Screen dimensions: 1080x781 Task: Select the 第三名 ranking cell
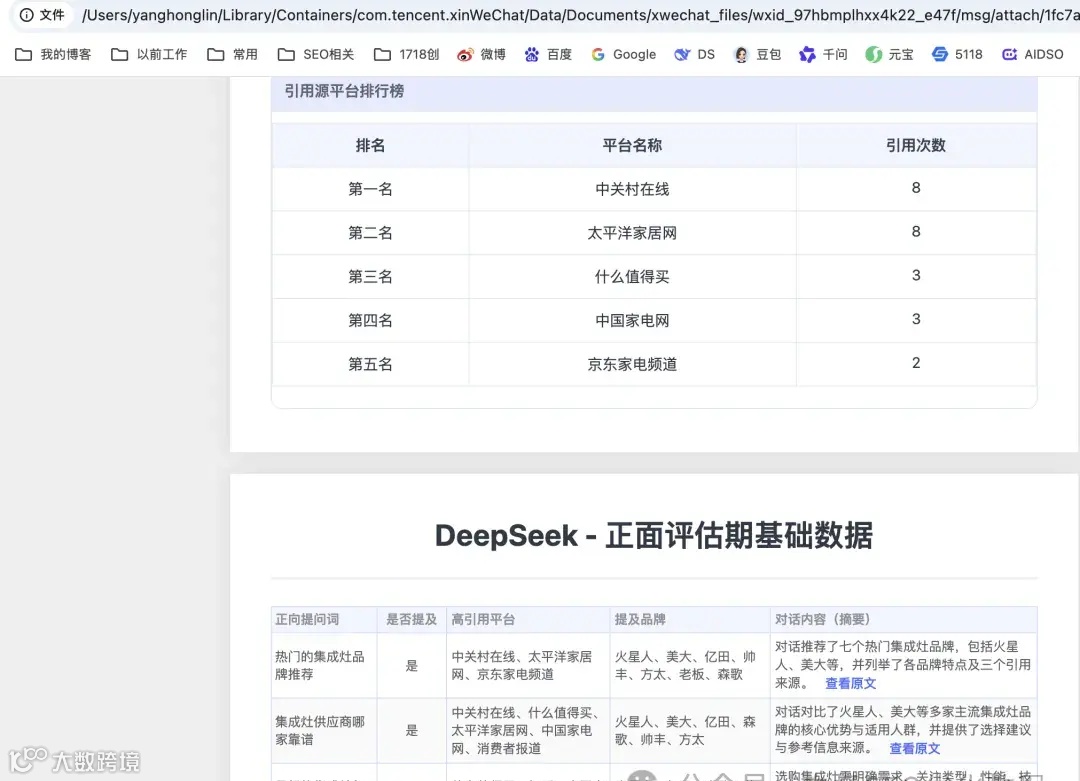[x=371, y=277]
